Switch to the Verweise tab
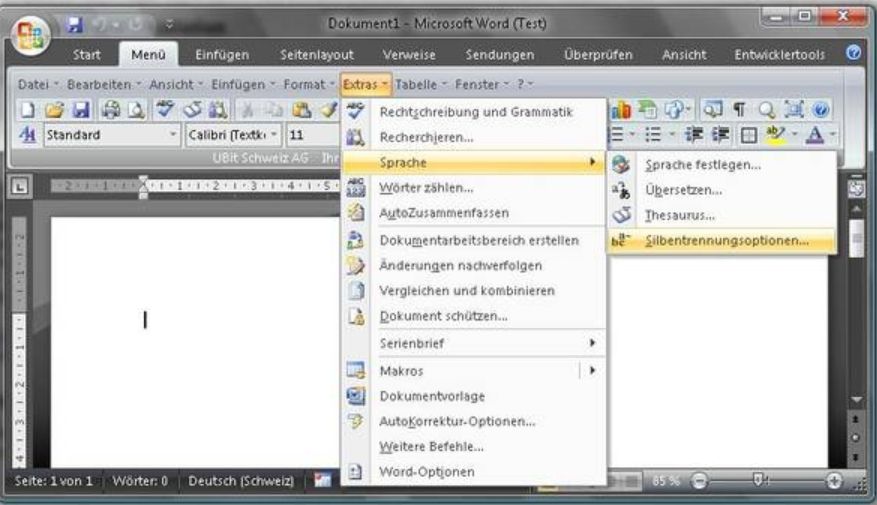Screen dimensions: 877x505 [409, 55]
